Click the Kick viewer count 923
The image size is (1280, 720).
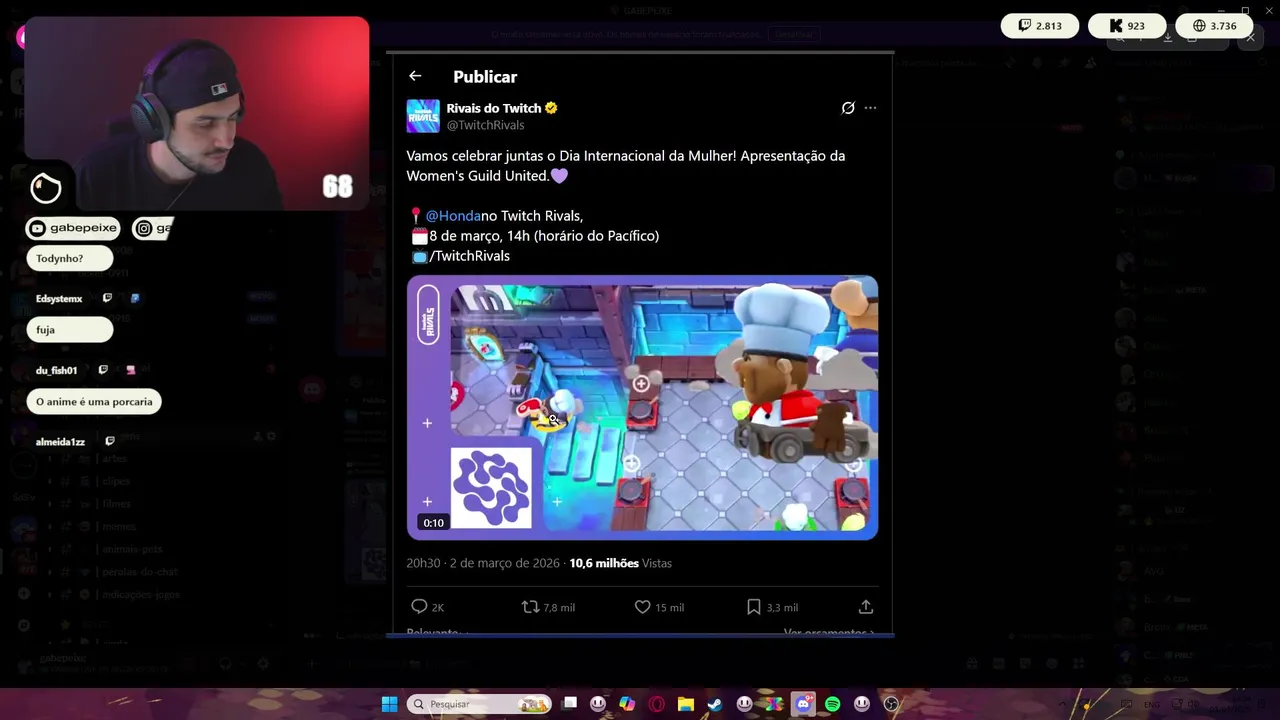click(x=1127, y=26)
